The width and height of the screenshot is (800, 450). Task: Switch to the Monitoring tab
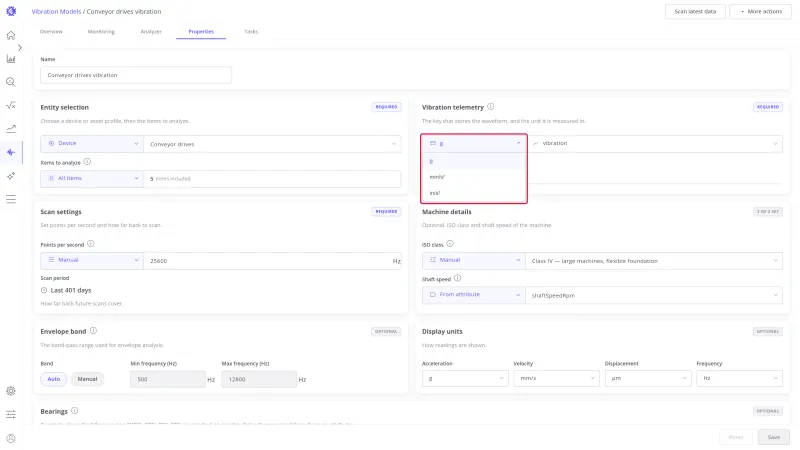pos(101,32)
